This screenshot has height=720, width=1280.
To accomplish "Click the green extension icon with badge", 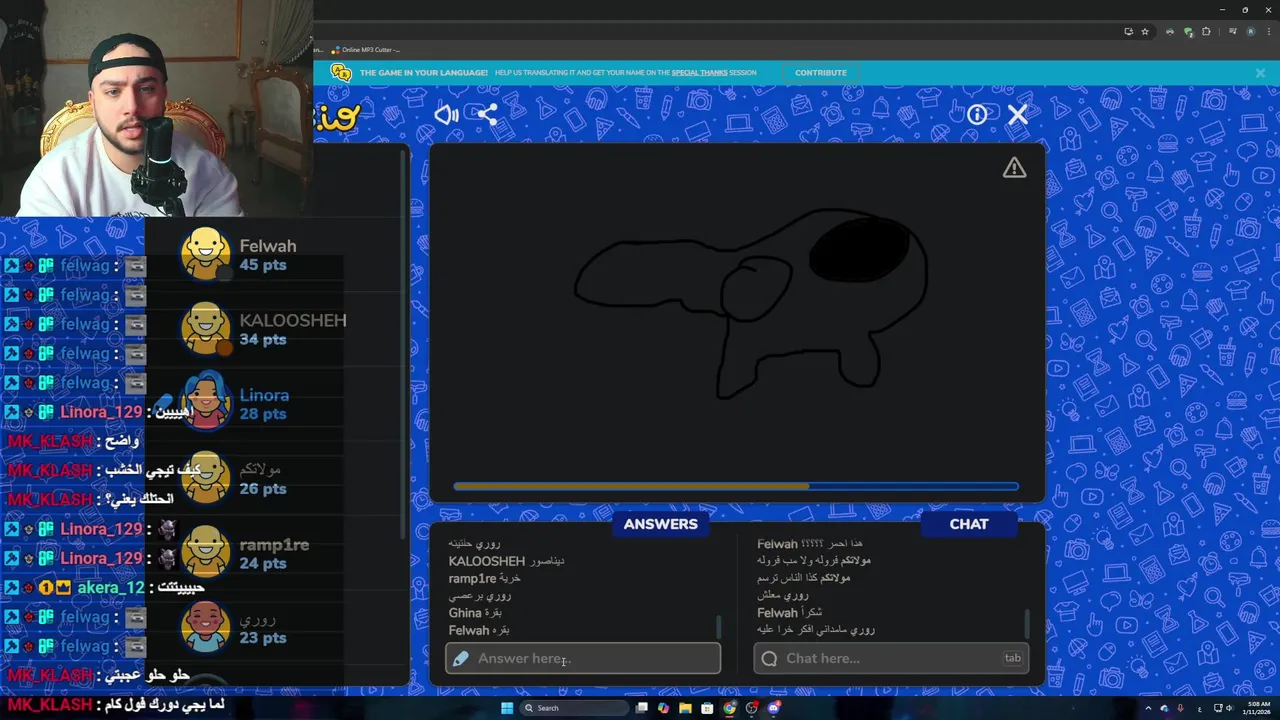I will (x=1188, y=32).
